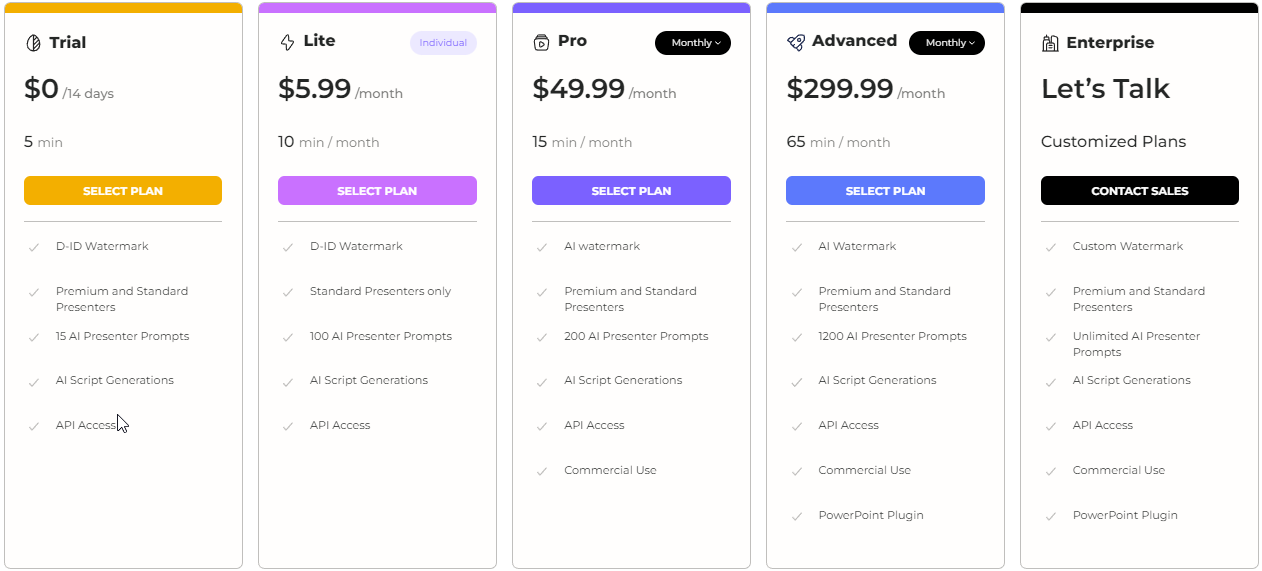The height and width of the screenshot is (571, 1262).
Task: Click the checkmark next to Pro Commercial Use
Action: (x=542, y=471)
